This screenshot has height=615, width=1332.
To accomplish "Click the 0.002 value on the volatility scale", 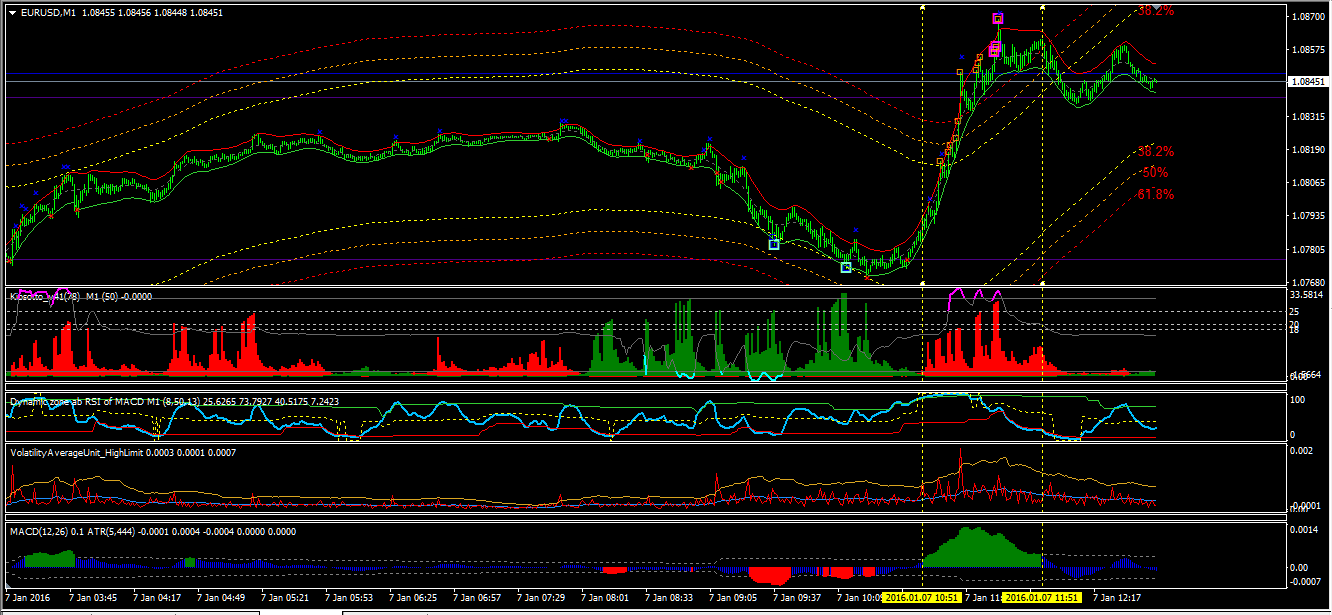I will (x=1304, y=452).
